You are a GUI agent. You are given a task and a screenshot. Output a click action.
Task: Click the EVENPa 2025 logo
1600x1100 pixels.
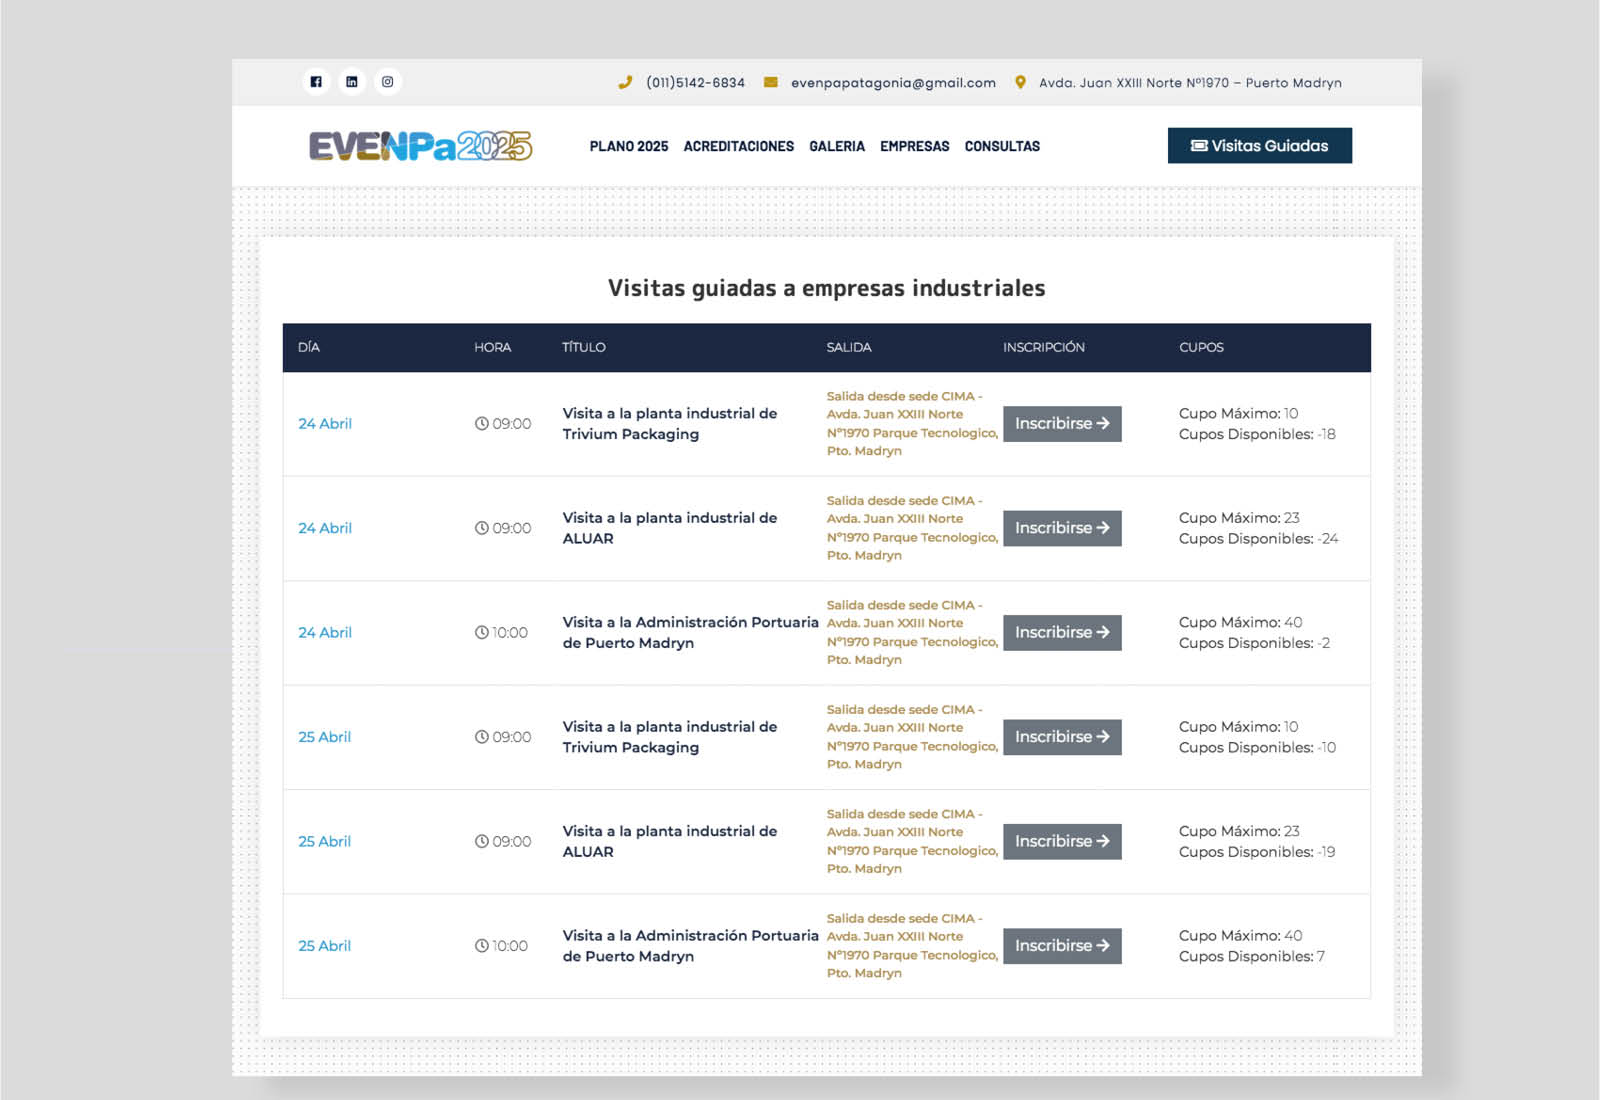[x=420, y=146]
